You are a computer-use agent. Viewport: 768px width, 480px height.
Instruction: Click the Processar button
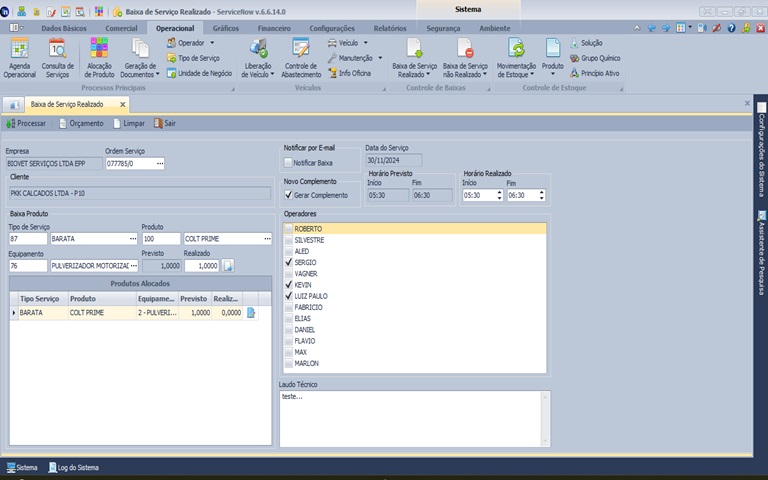pos(26,123)
